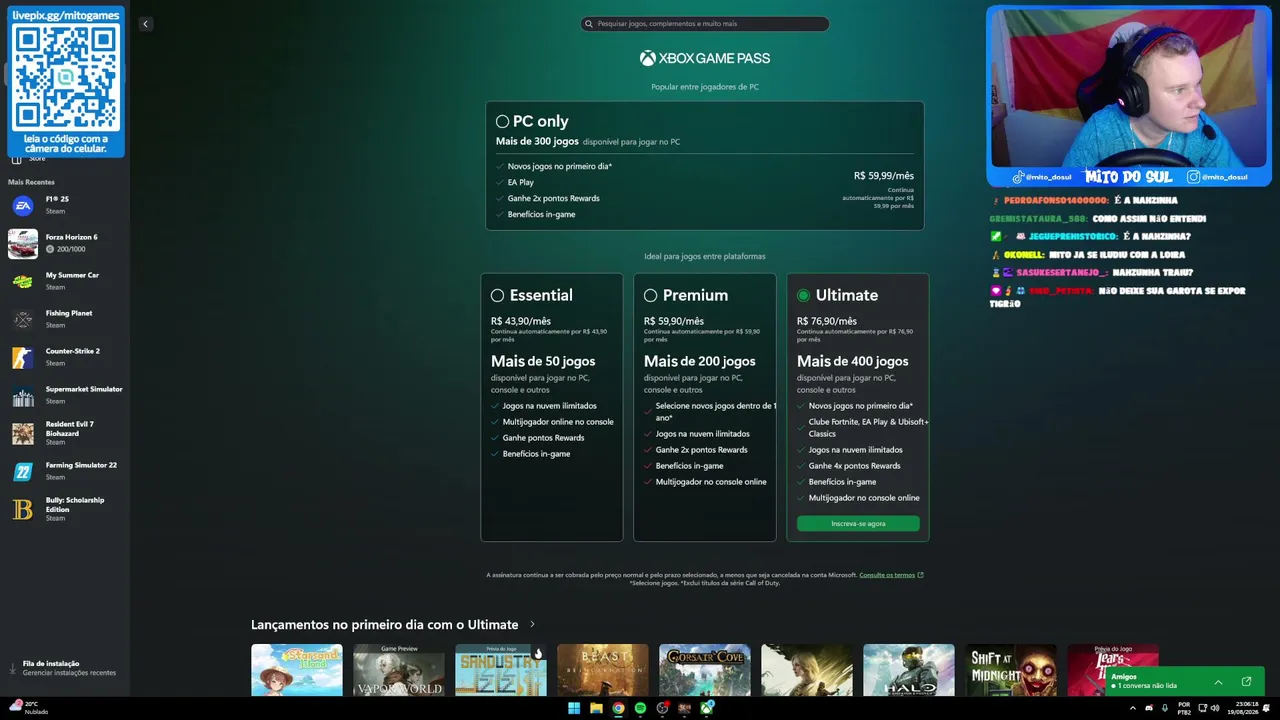This screenshot has width=1280, height=720.
Task: Click Multijogador online no console under Essential
Action: click(x=558, y=422)
